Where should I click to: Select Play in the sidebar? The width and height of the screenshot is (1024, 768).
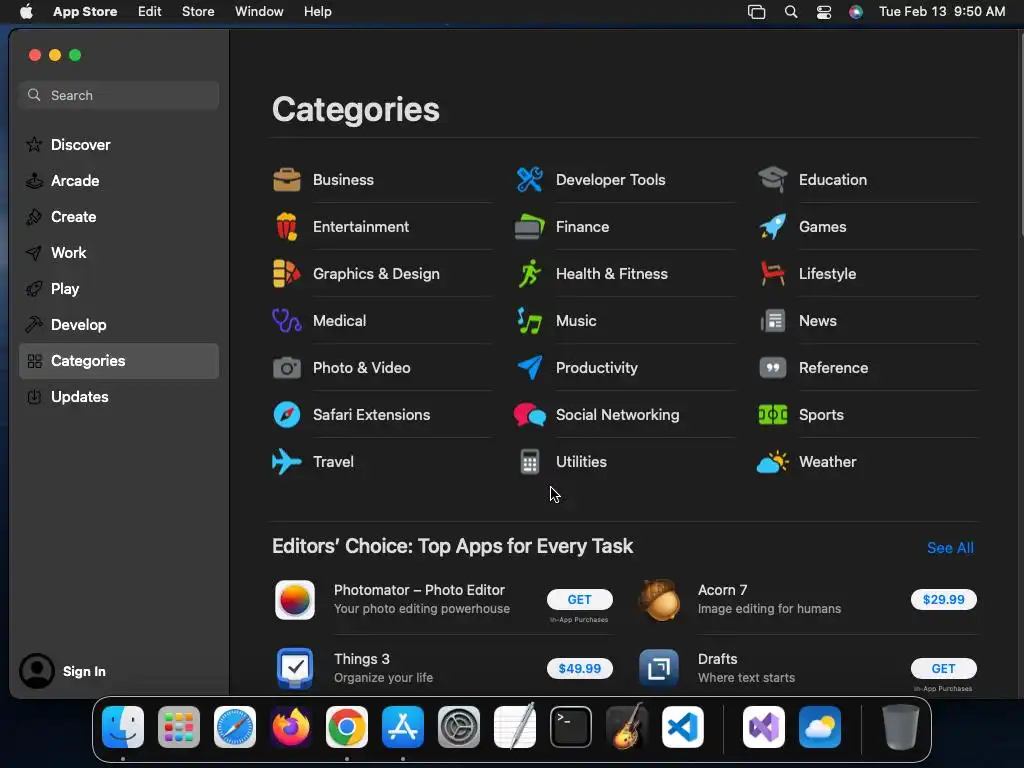(119, 289)
